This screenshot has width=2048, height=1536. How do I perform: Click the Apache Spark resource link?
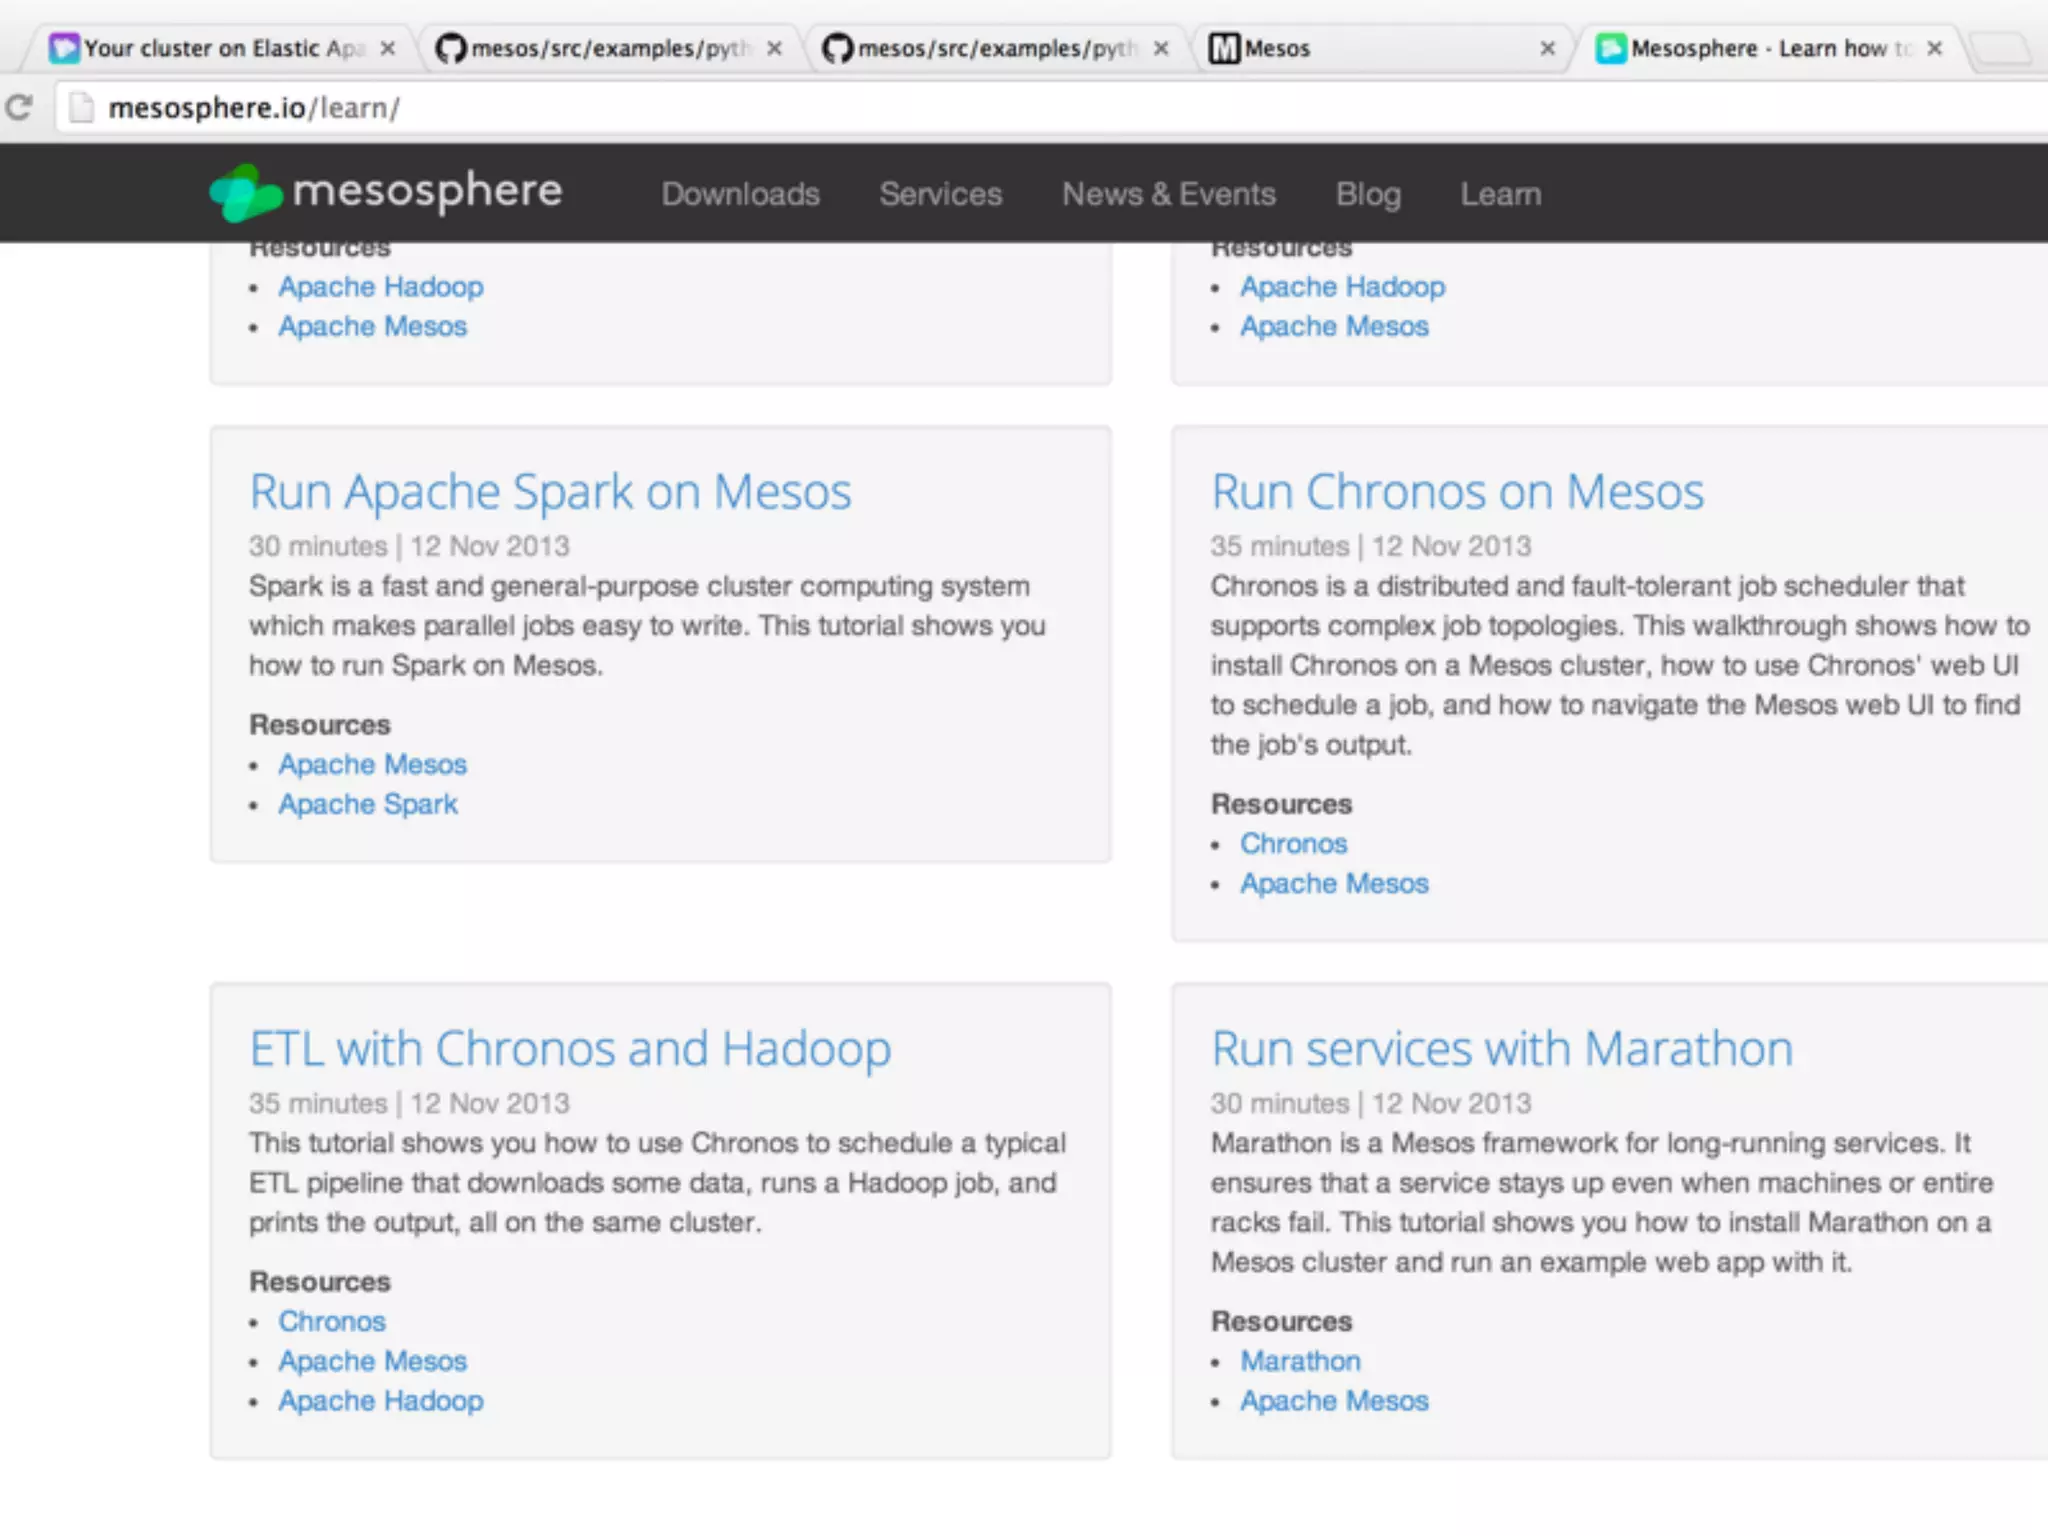[368, 804]
